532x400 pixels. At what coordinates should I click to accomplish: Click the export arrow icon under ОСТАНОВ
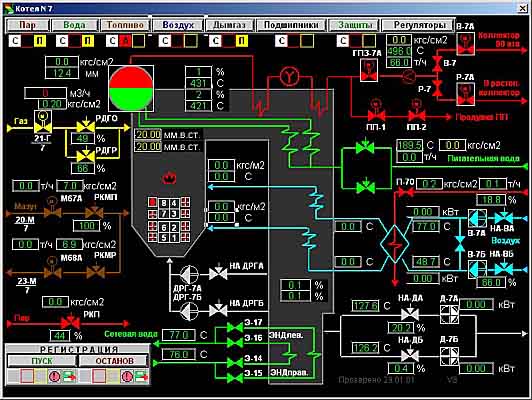click(x=141, y=376)
